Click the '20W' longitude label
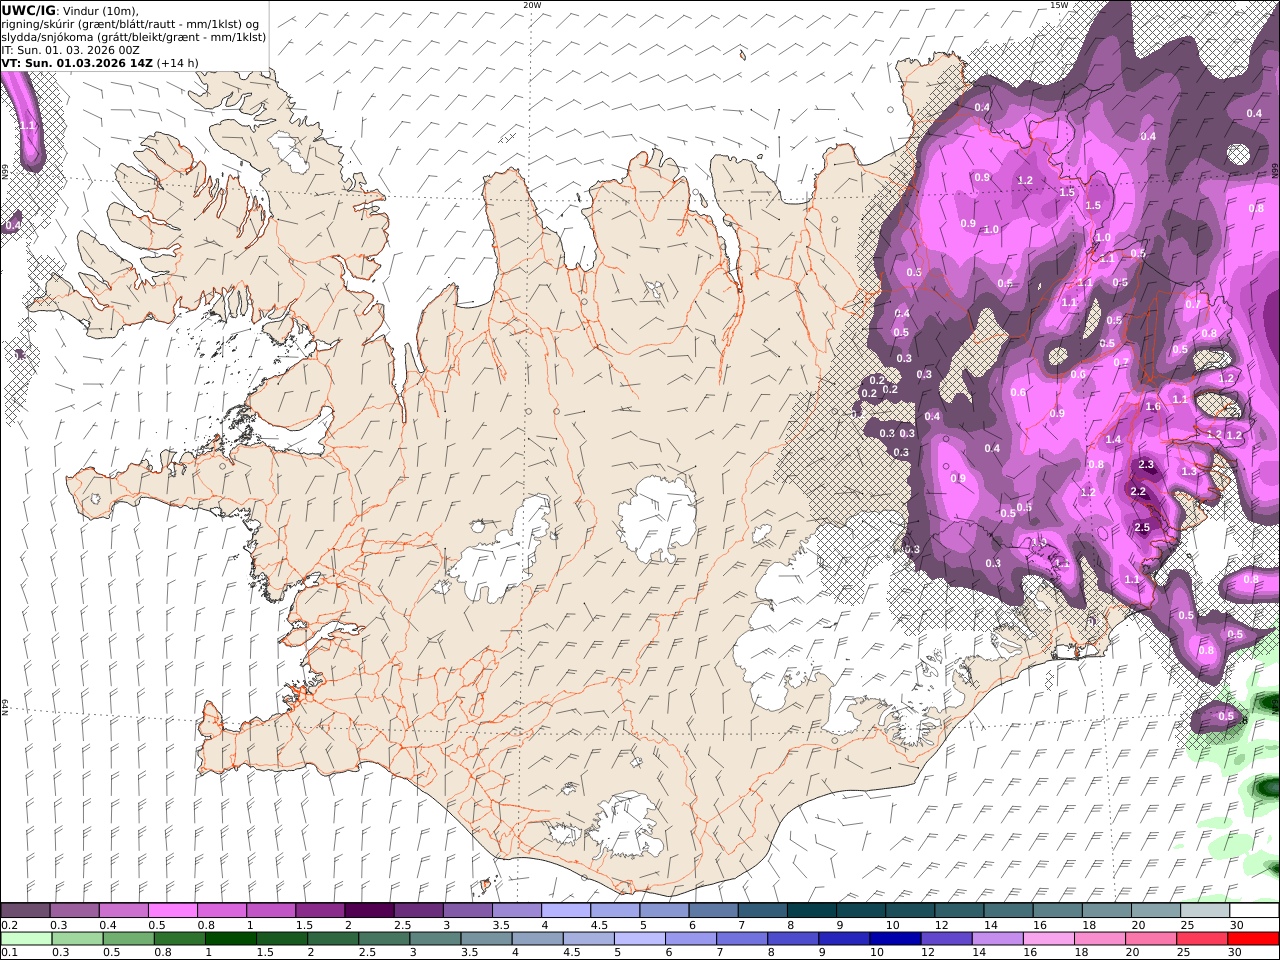 tap(532, 5)
